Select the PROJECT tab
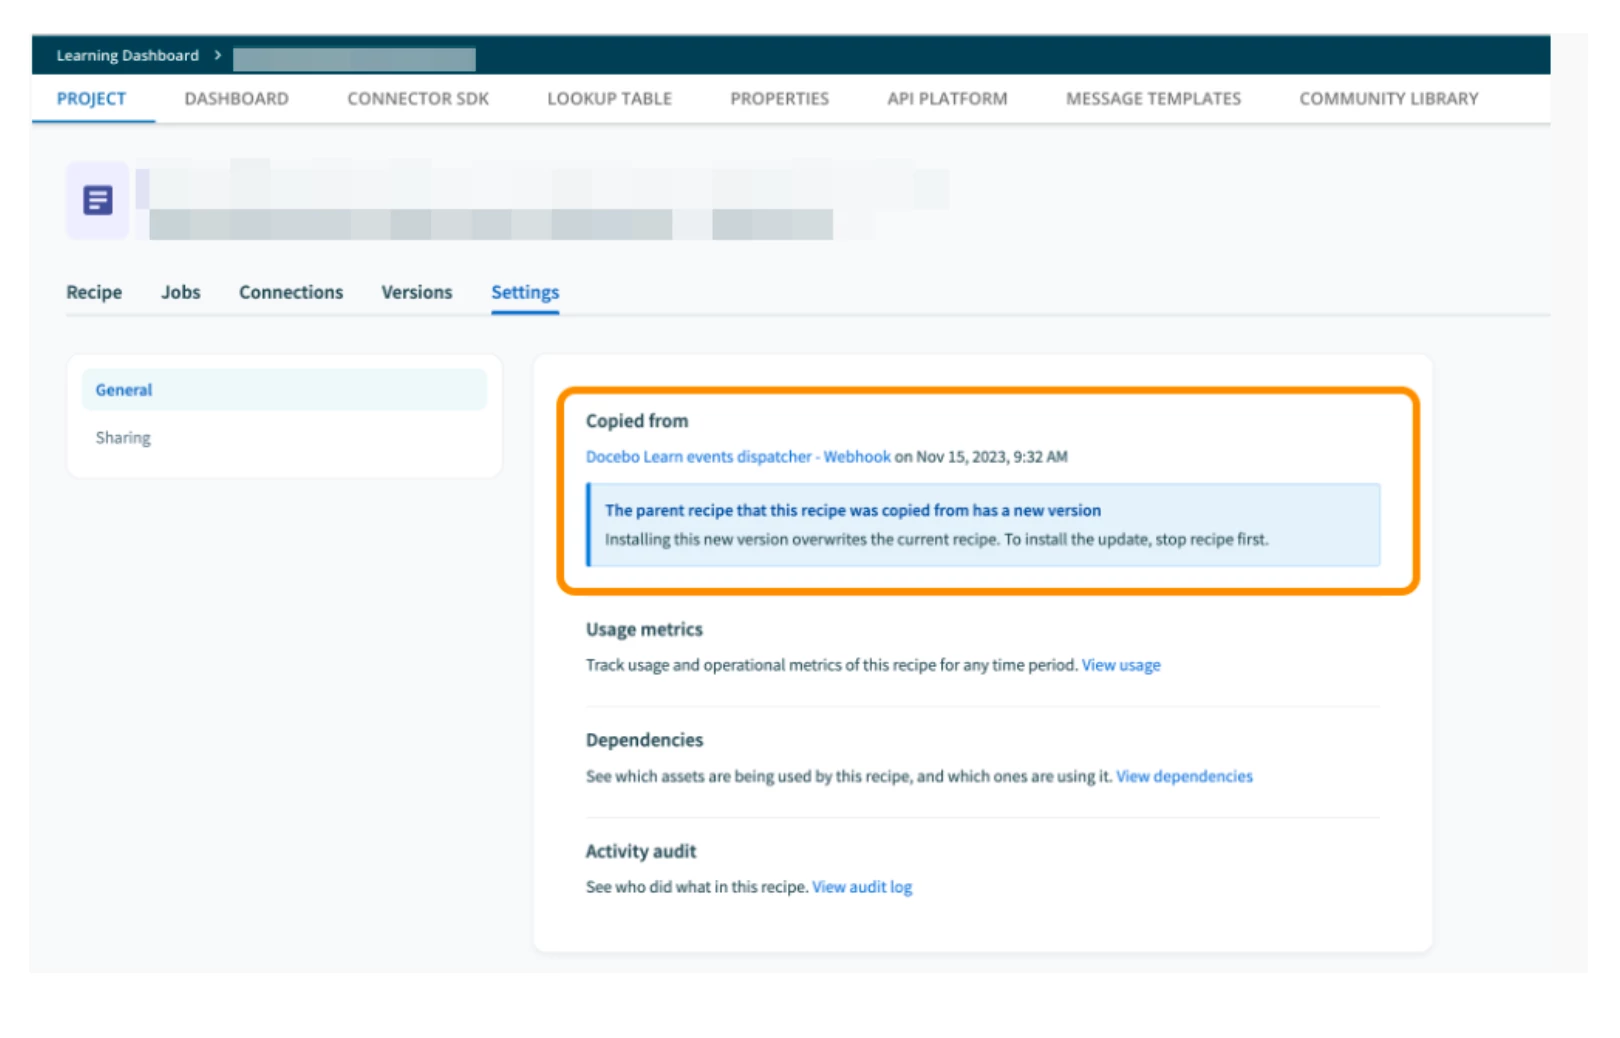1620x1038 pixels. pos(91,99)
